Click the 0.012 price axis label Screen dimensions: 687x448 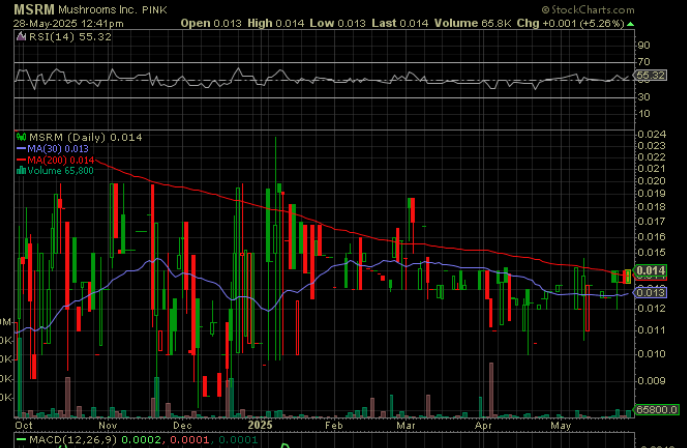(x=652, y=308)
